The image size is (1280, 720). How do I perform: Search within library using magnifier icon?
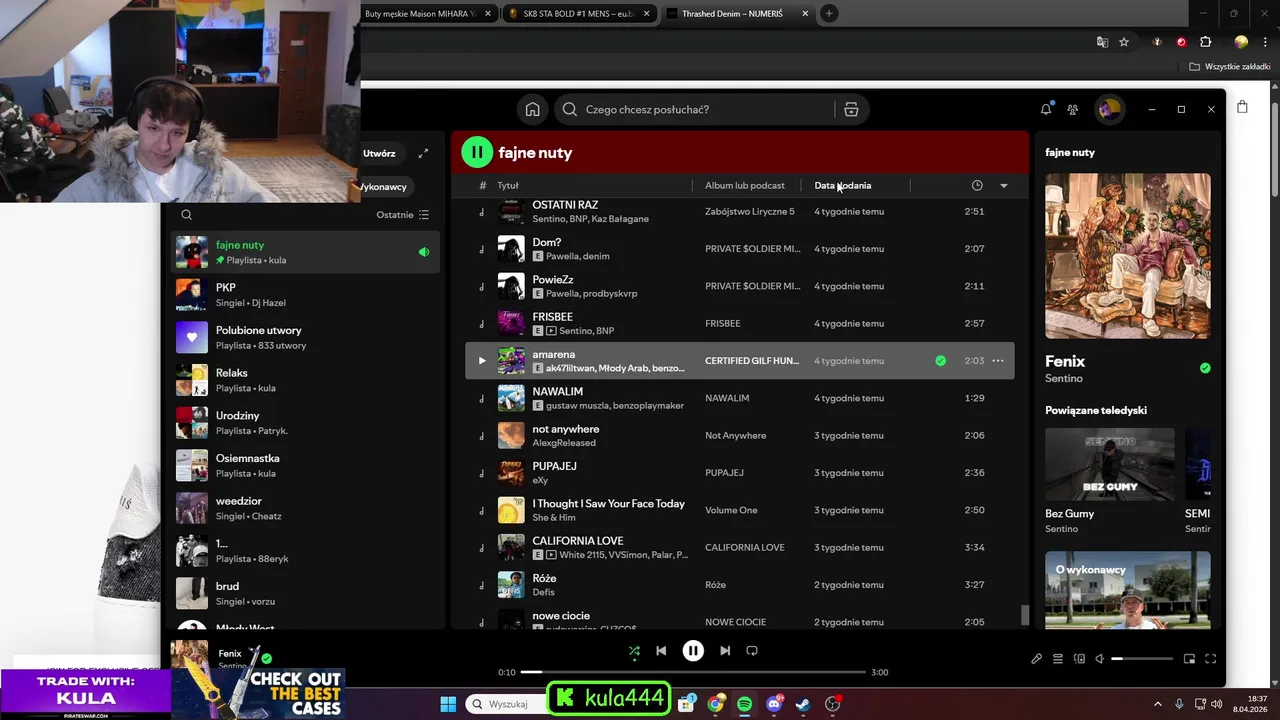coord(186,214)
